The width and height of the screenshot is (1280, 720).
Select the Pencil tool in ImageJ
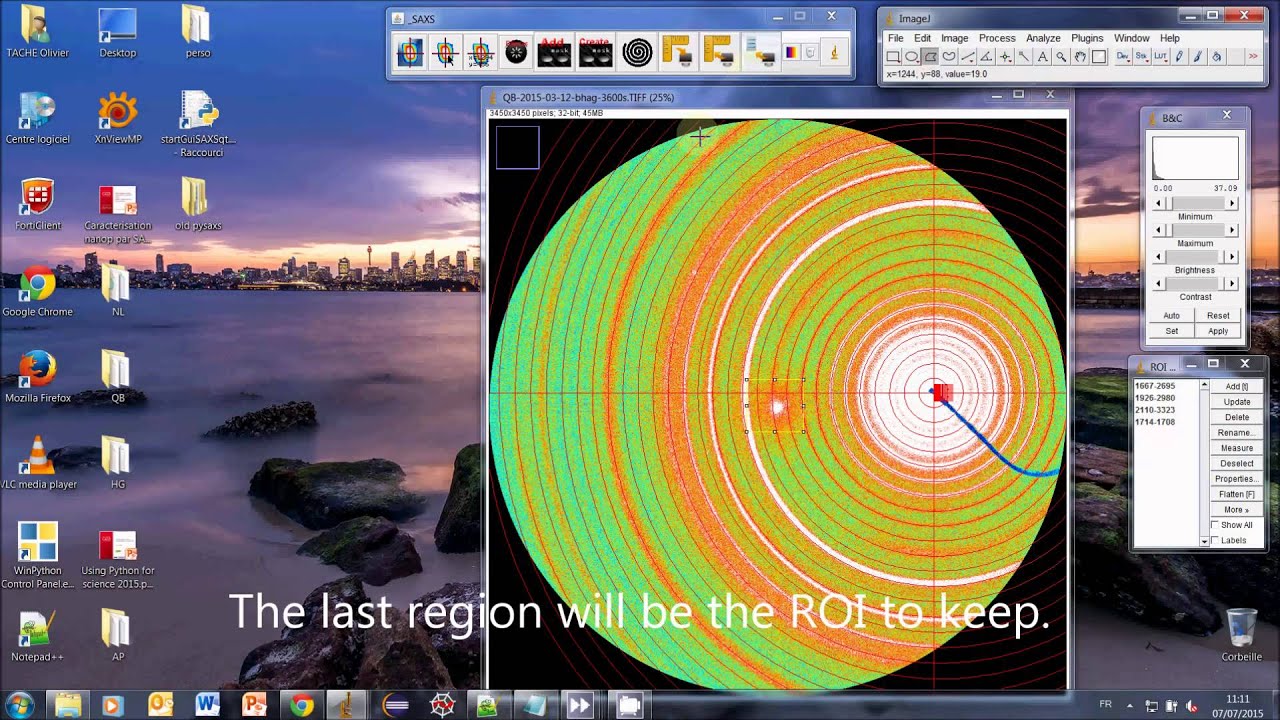1180,57
